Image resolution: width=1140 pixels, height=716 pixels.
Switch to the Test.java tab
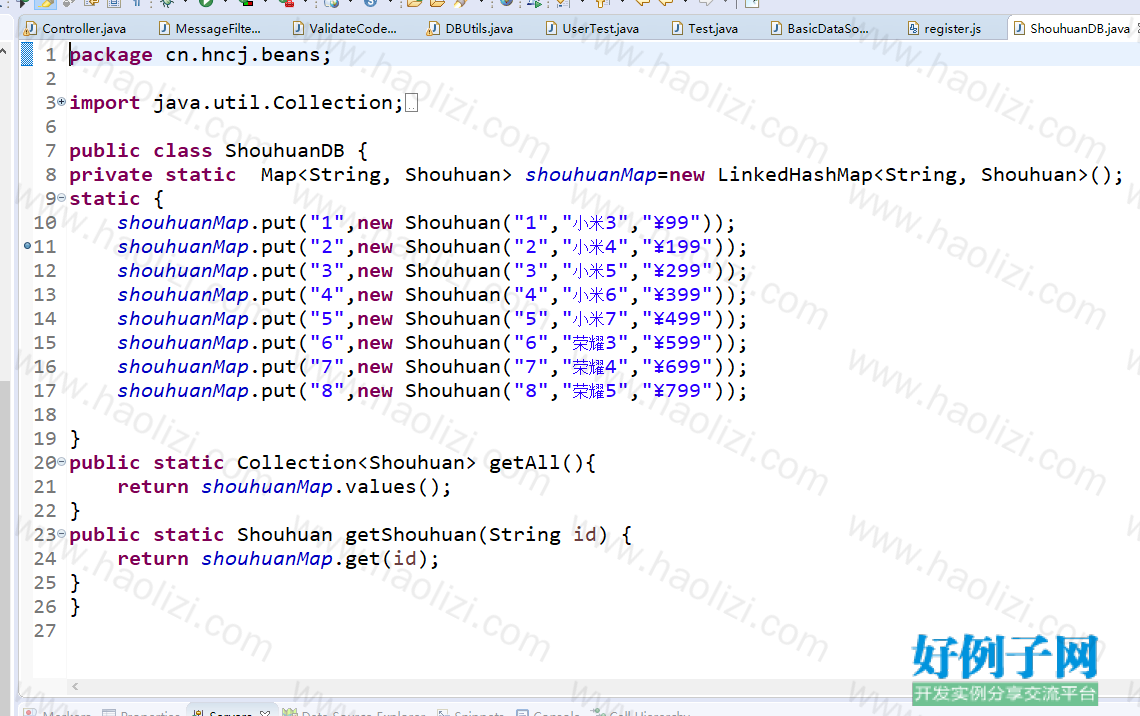point(705,28)
